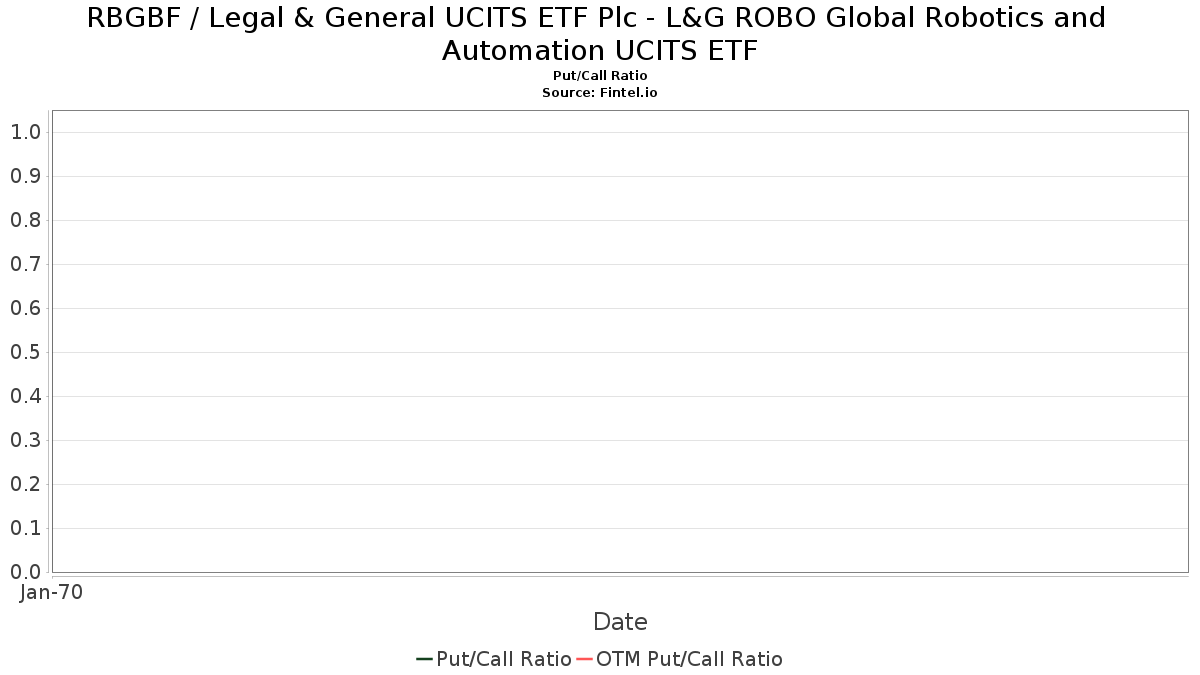1200x675 pixels.
Task: Click the 0.5 y-axis label
Action: [26, 352]
